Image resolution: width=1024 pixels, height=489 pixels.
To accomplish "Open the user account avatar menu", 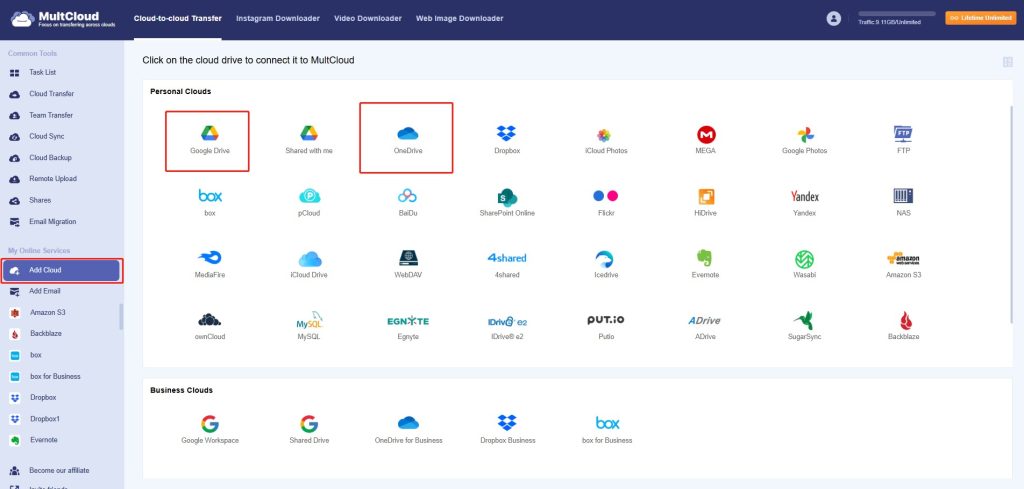I will coord(833,18).
